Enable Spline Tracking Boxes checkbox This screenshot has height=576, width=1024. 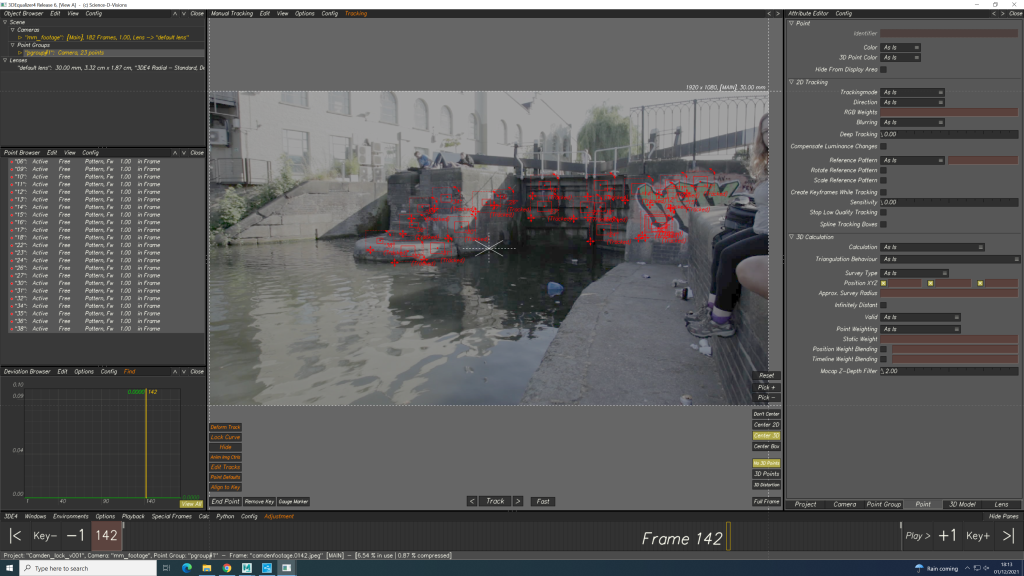pyautogui.click(x=883, y=224)
